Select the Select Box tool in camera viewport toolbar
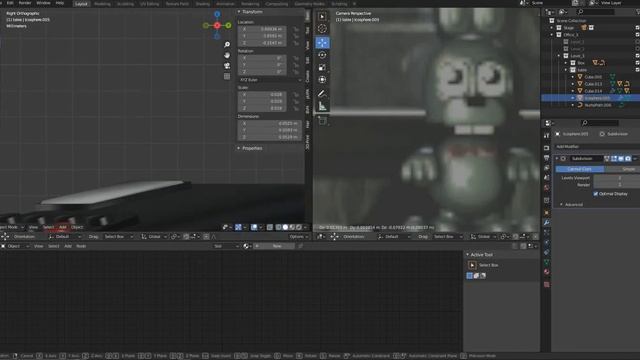The width and height of the screenshot is (640, 360). tap(322, 16)
